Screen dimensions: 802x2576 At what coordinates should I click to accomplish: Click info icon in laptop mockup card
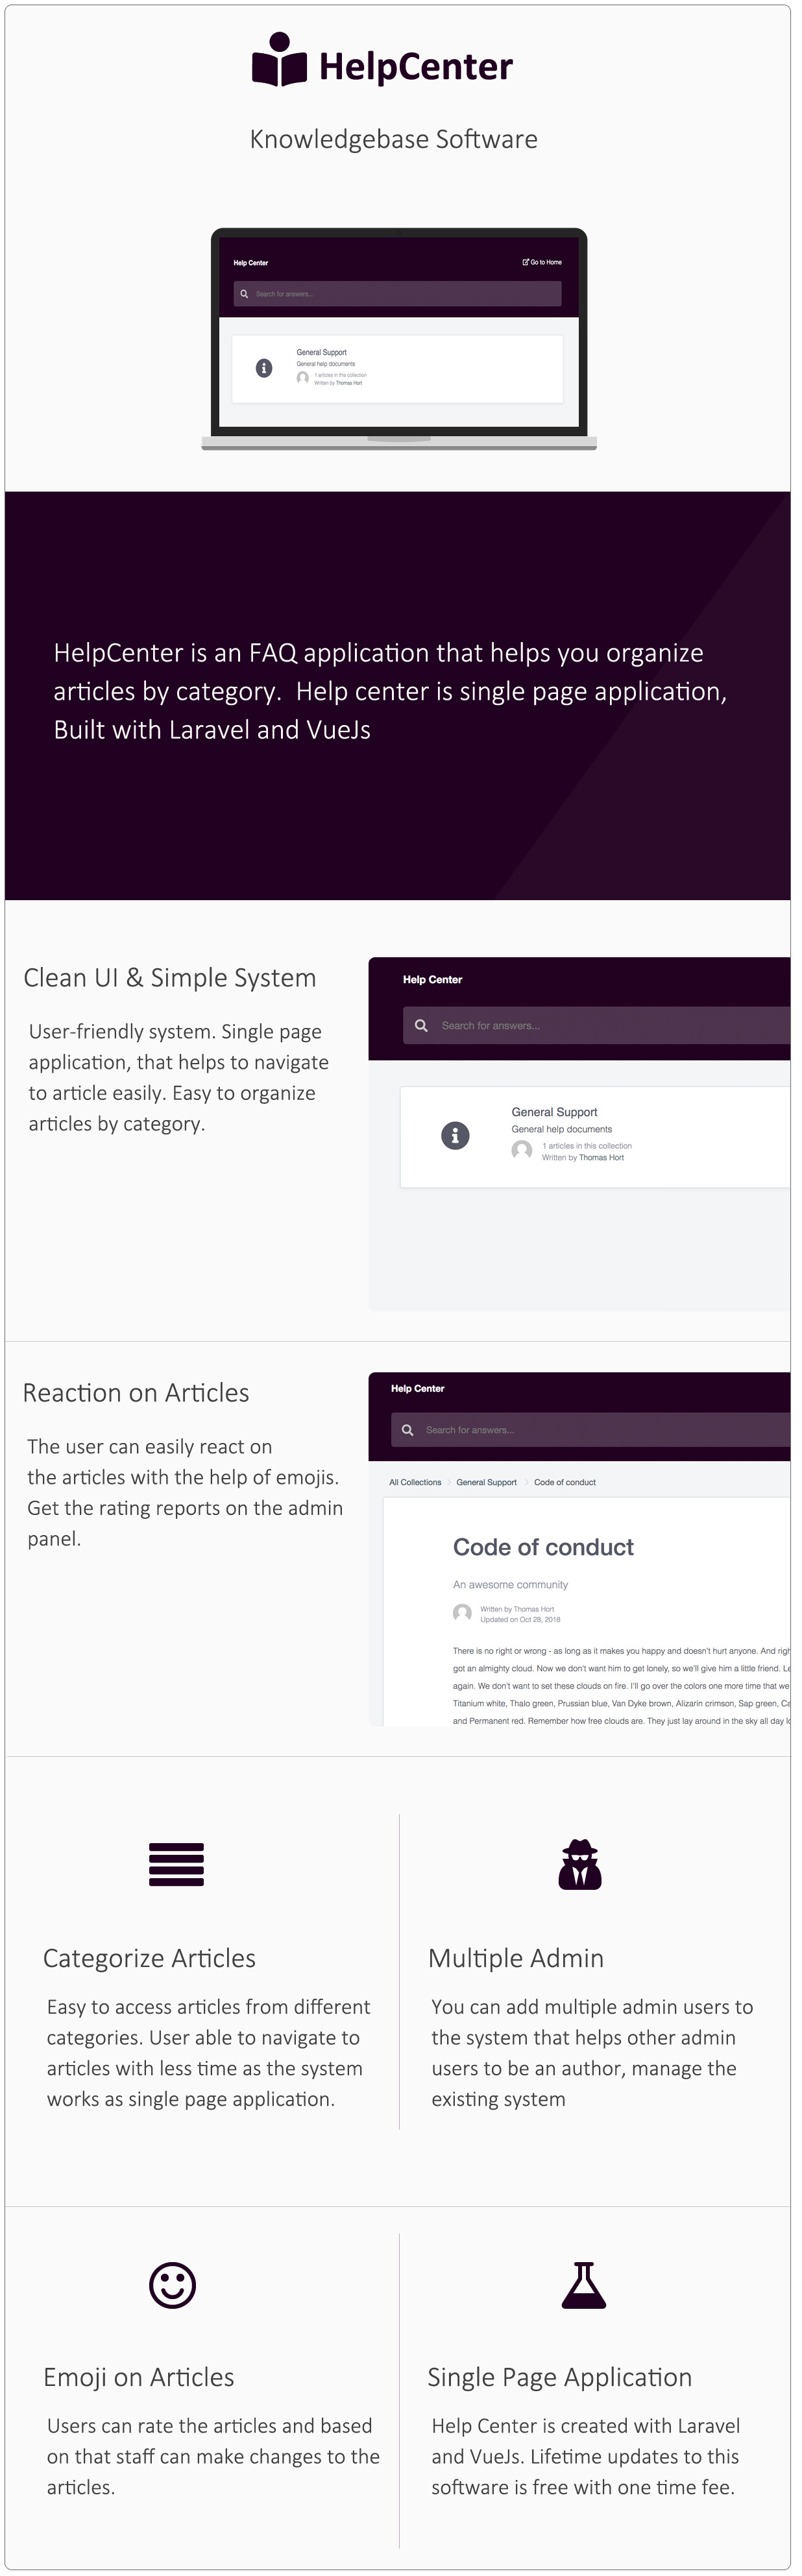264,368
